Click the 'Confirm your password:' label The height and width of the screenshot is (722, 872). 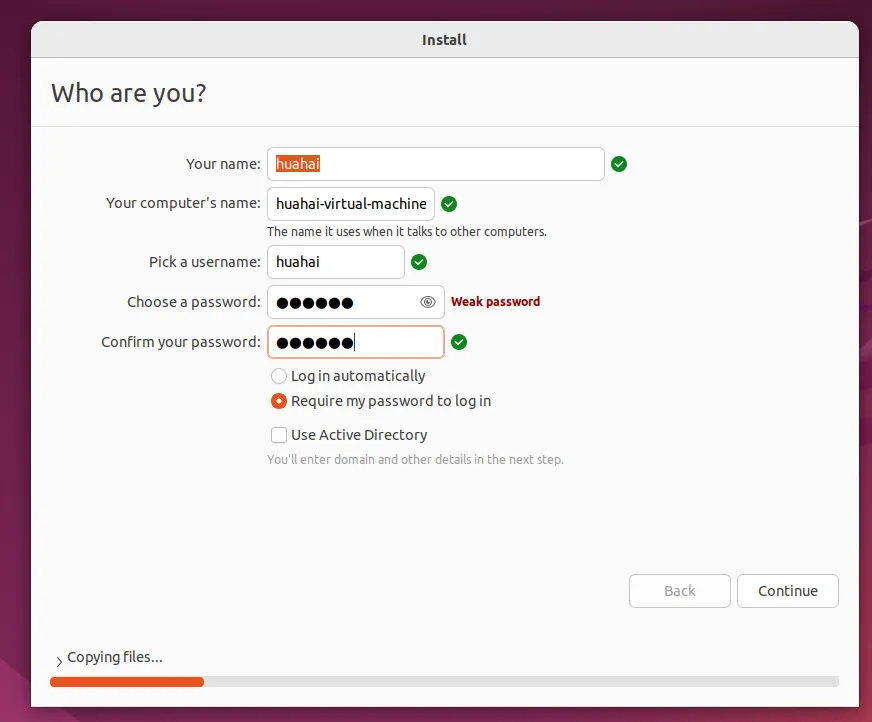coord(181,342)
